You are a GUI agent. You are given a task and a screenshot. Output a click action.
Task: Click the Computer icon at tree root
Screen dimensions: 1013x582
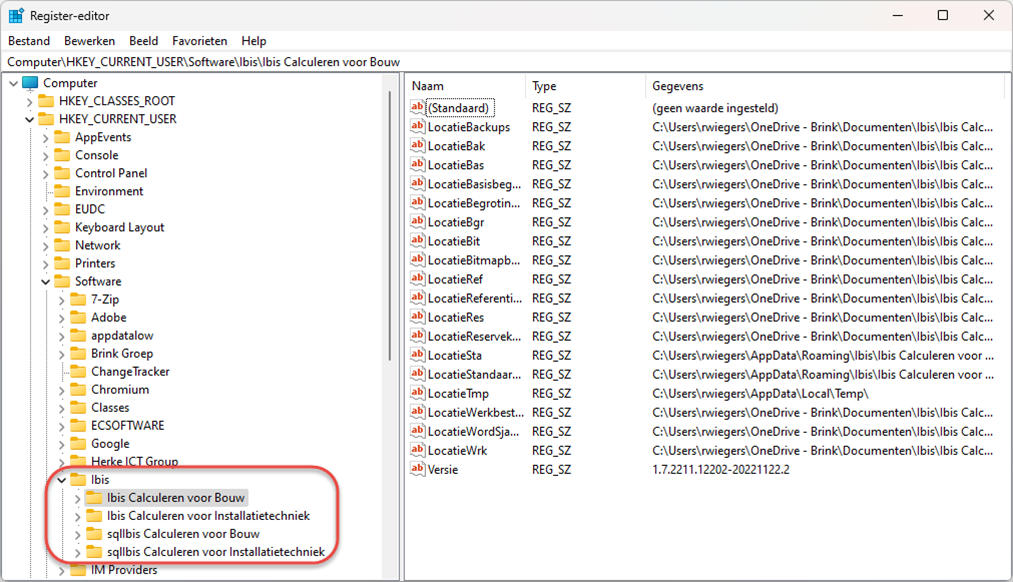[30, 83]
